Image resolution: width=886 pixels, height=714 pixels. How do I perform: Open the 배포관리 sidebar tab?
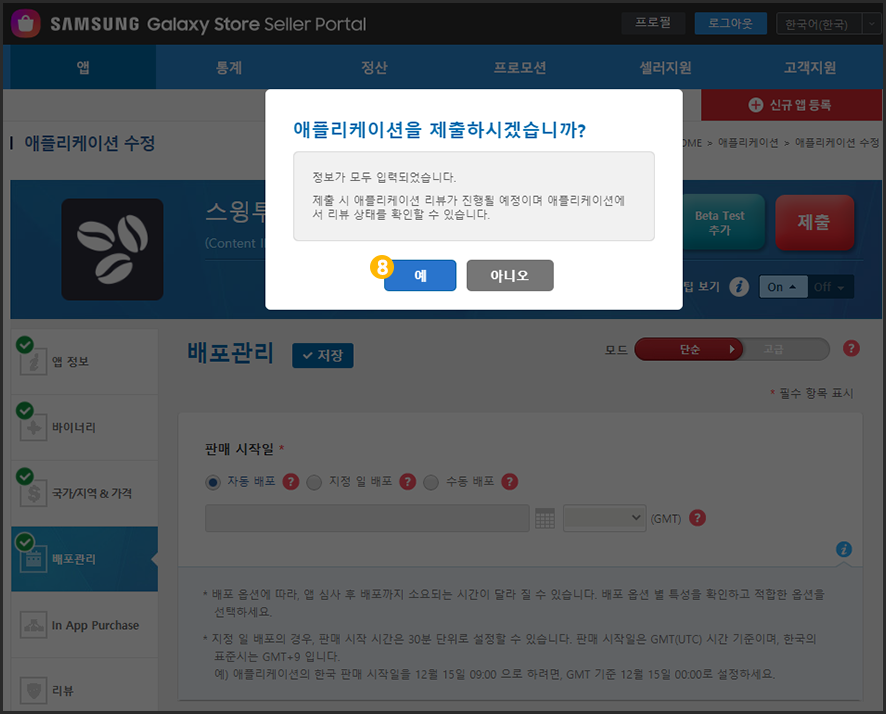click(x=85, y=559)
